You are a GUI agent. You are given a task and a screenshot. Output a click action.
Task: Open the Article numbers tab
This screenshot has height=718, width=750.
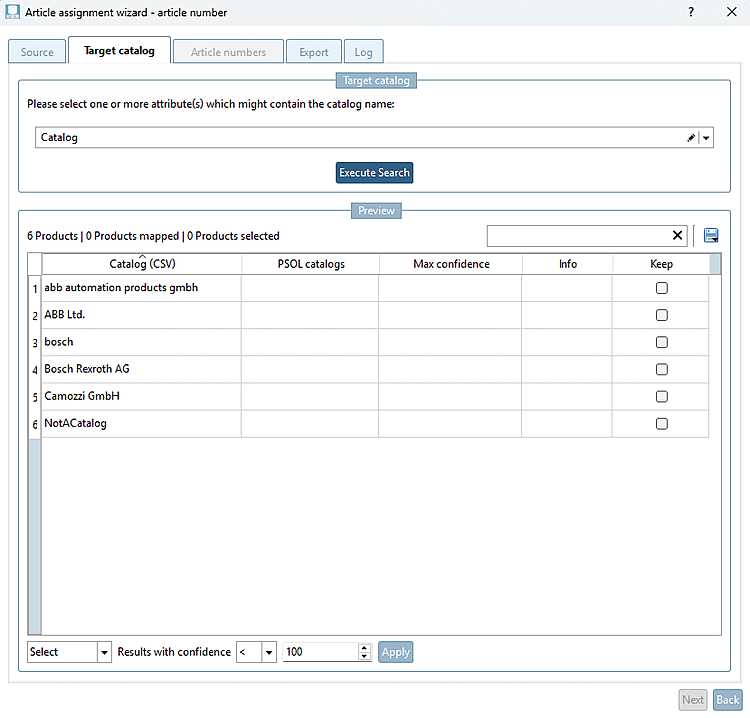coord(228,52)
